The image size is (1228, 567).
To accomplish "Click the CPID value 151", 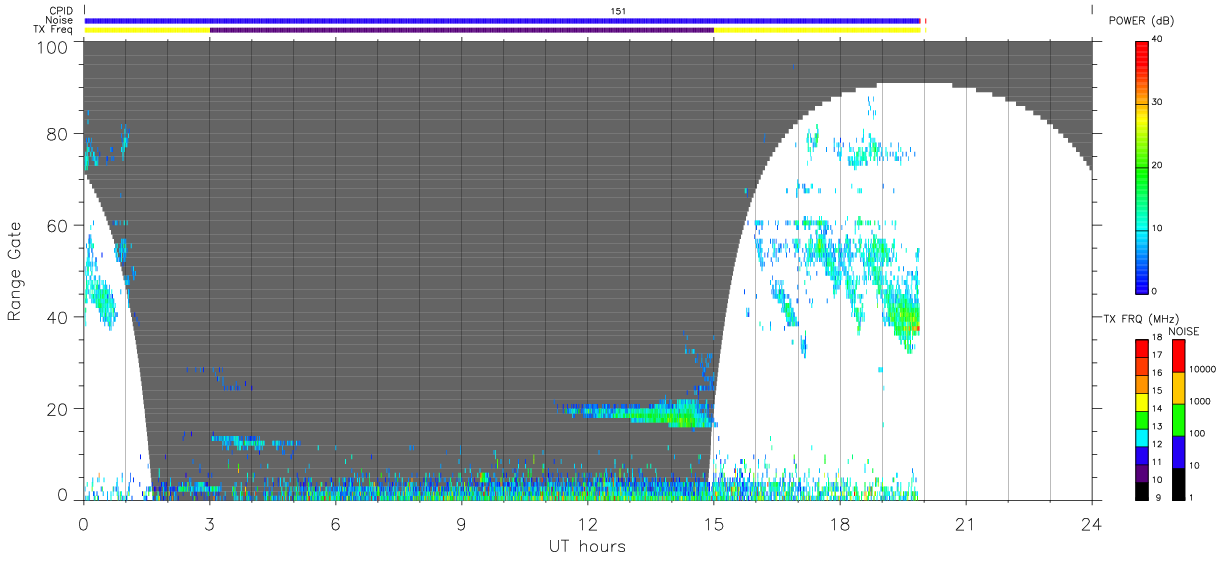I will tap(618, 11).
